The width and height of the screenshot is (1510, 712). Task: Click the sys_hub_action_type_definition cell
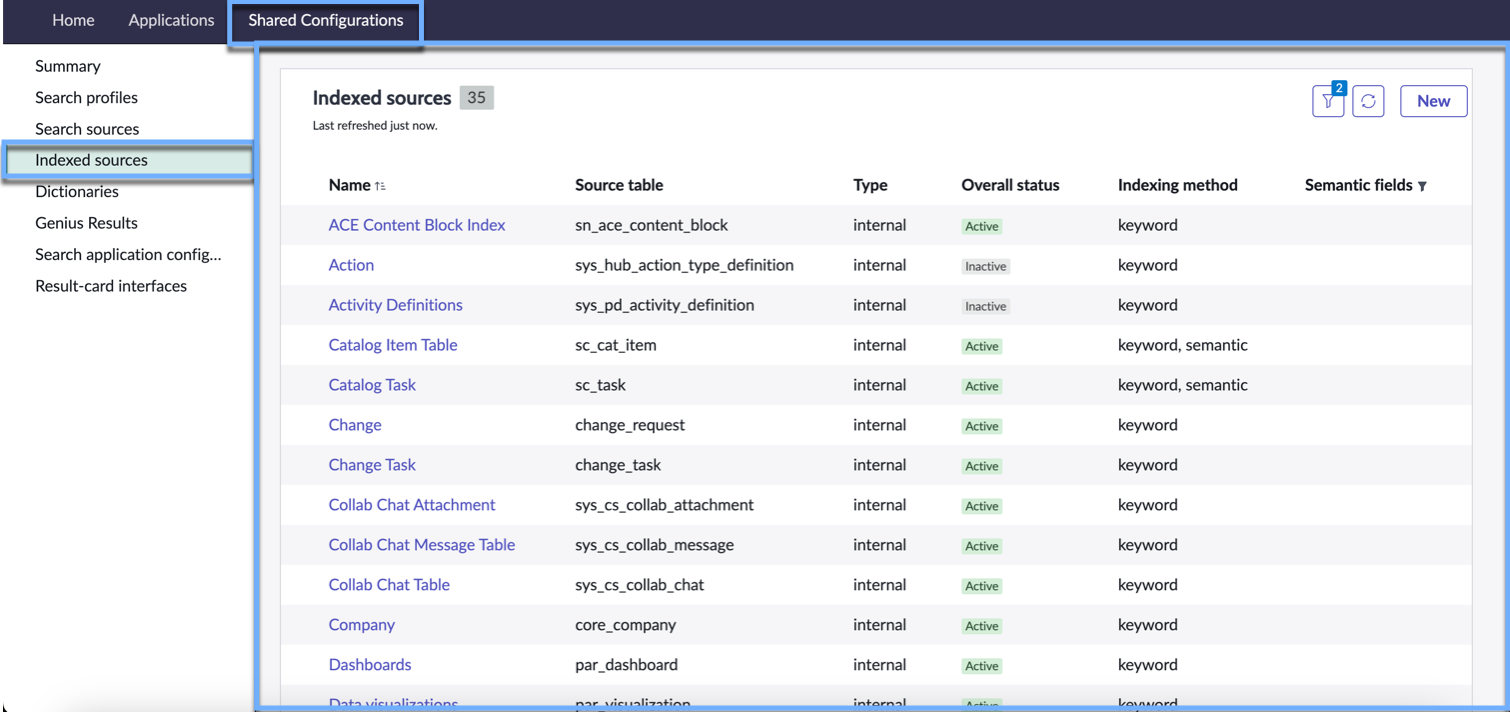pos(684,265)
